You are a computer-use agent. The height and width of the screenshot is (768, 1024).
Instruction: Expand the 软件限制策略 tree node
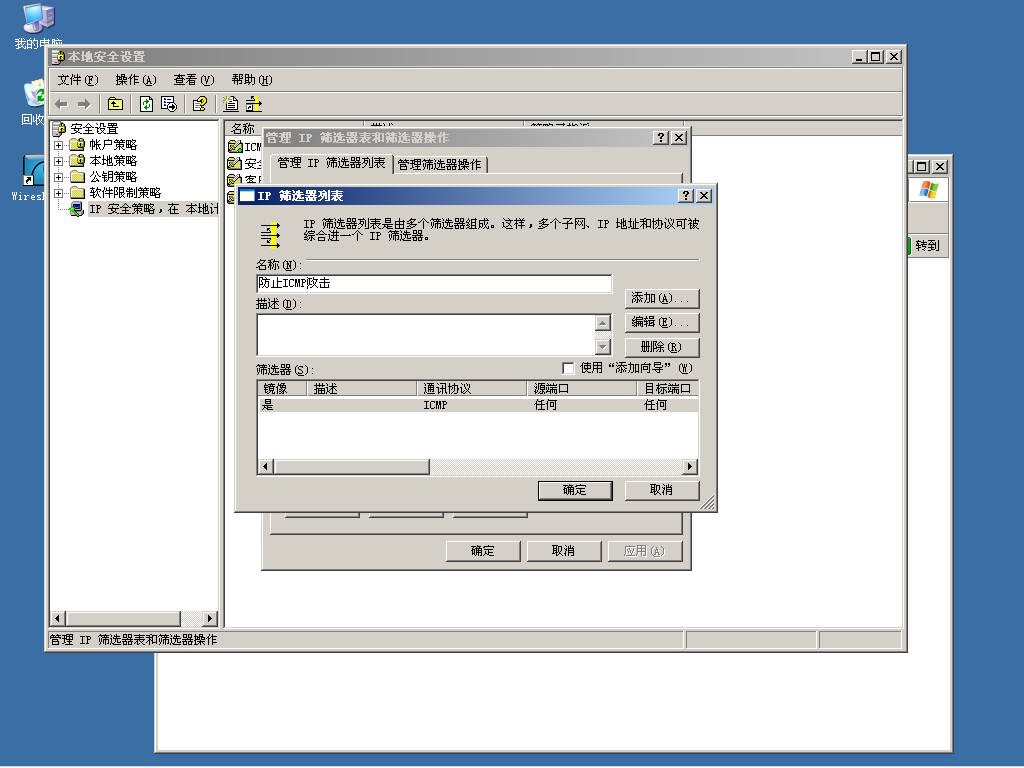[x=59, y=193]
